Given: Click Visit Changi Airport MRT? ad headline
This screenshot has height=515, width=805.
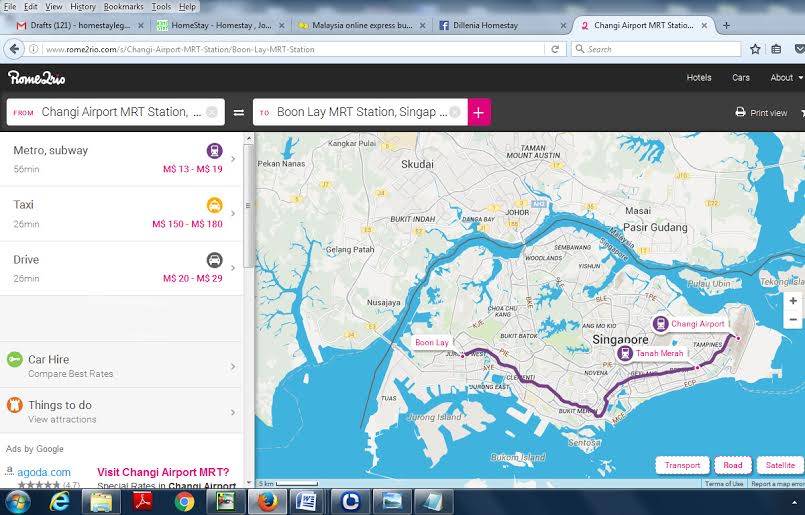Looking at the screenshot, I should [163, 472].
